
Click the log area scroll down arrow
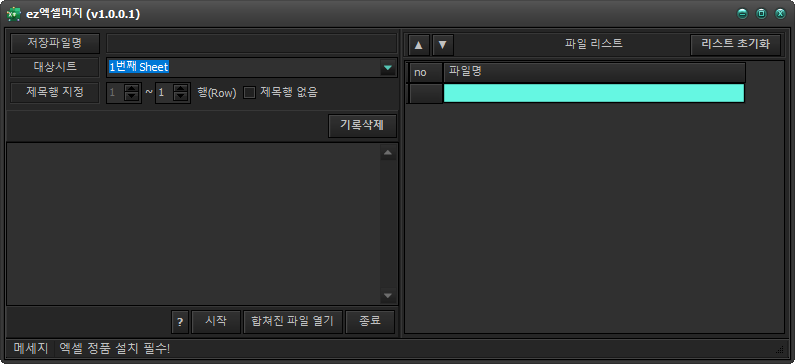pos(388,295)
